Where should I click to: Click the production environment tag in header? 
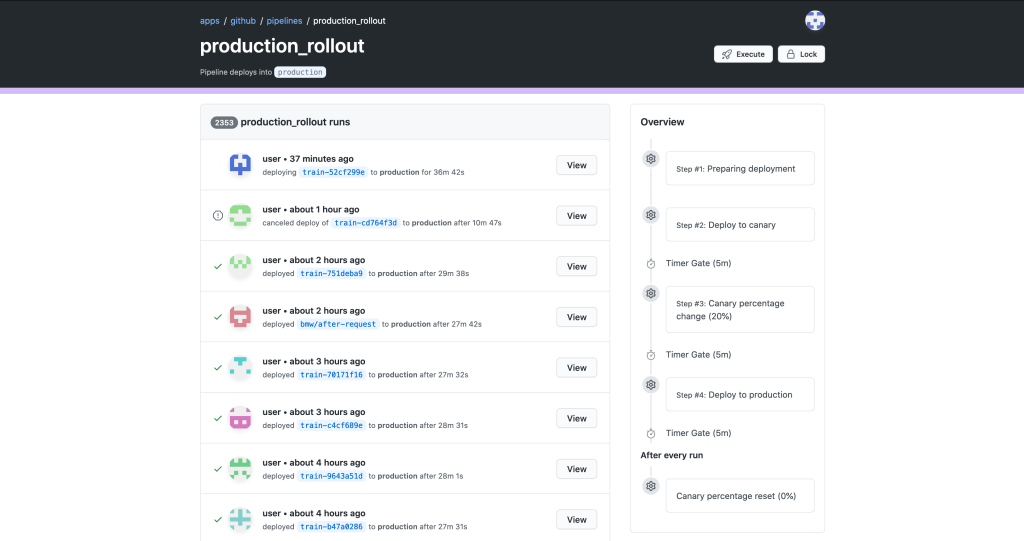pyautogui.click(x=300, y=72)
